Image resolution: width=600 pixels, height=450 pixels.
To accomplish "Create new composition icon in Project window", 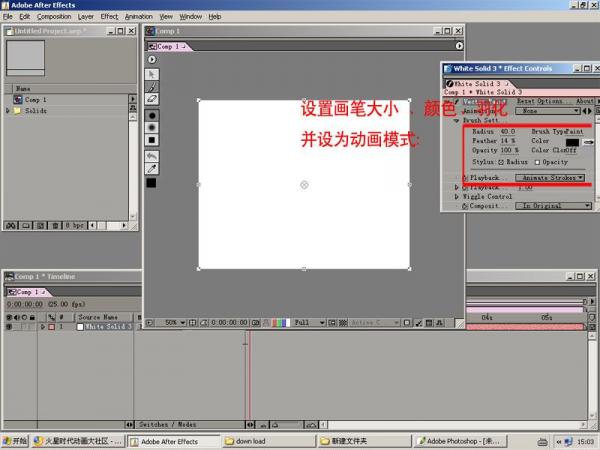I will point(40,225).
